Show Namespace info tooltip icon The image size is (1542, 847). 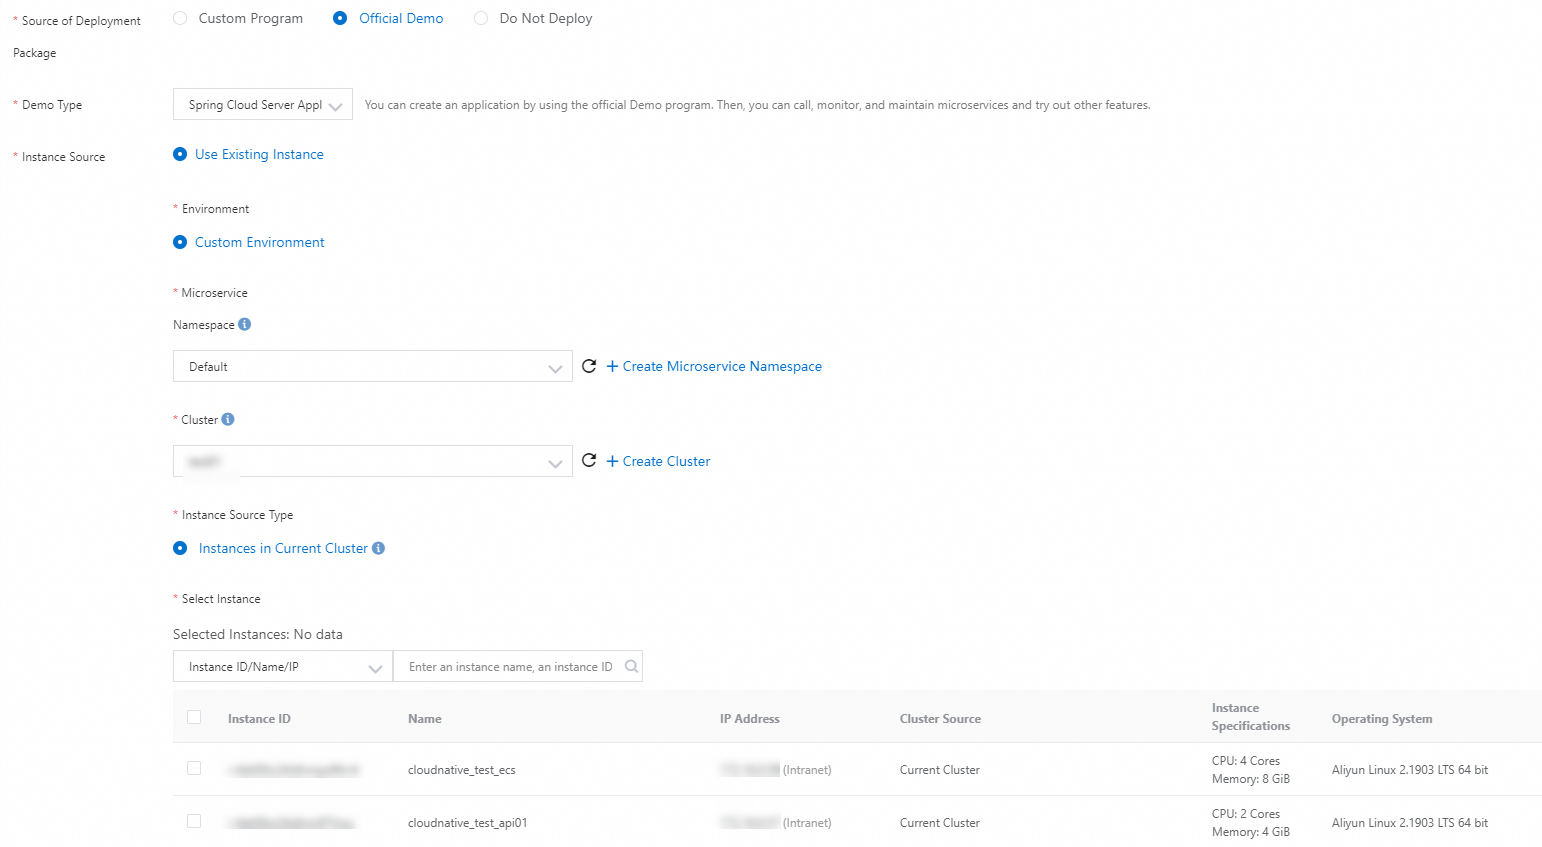tap(245, 324)
